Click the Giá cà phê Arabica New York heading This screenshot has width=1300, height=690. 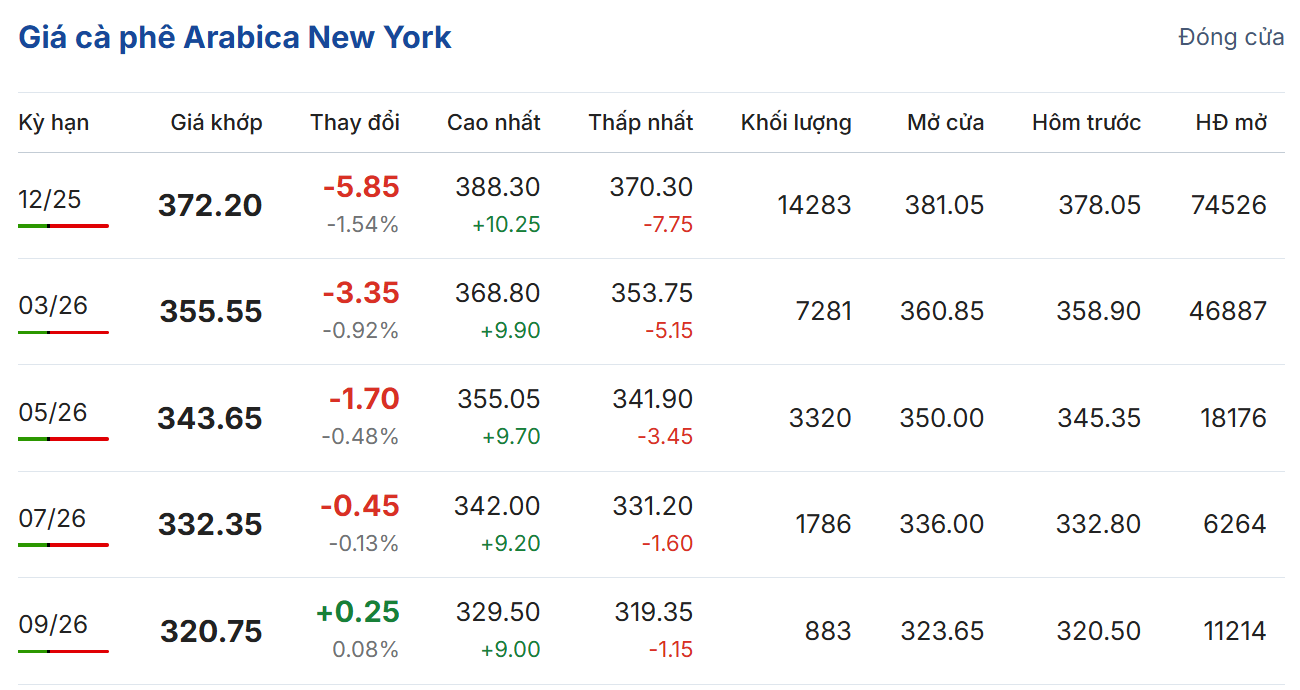tap(235, 38)
